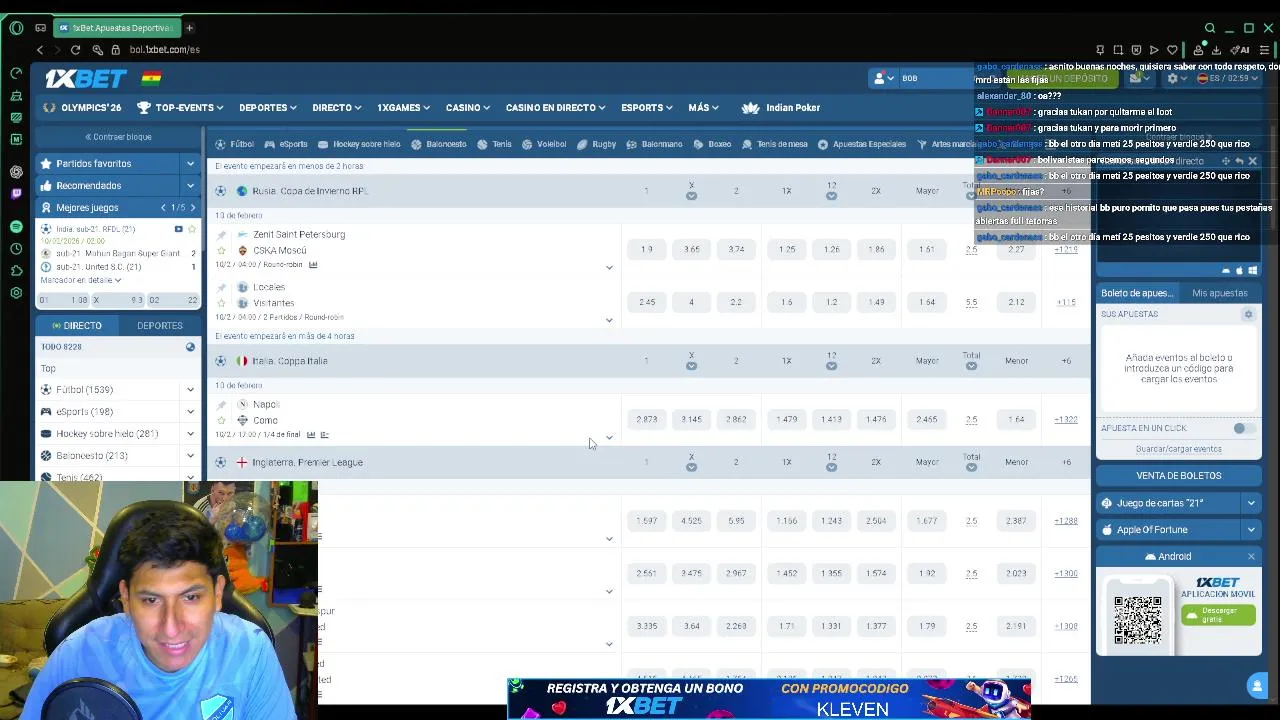Screen dimensions: 1280x720
Task: Expand eSports (198) in sidebar
Action: [190, 411]
